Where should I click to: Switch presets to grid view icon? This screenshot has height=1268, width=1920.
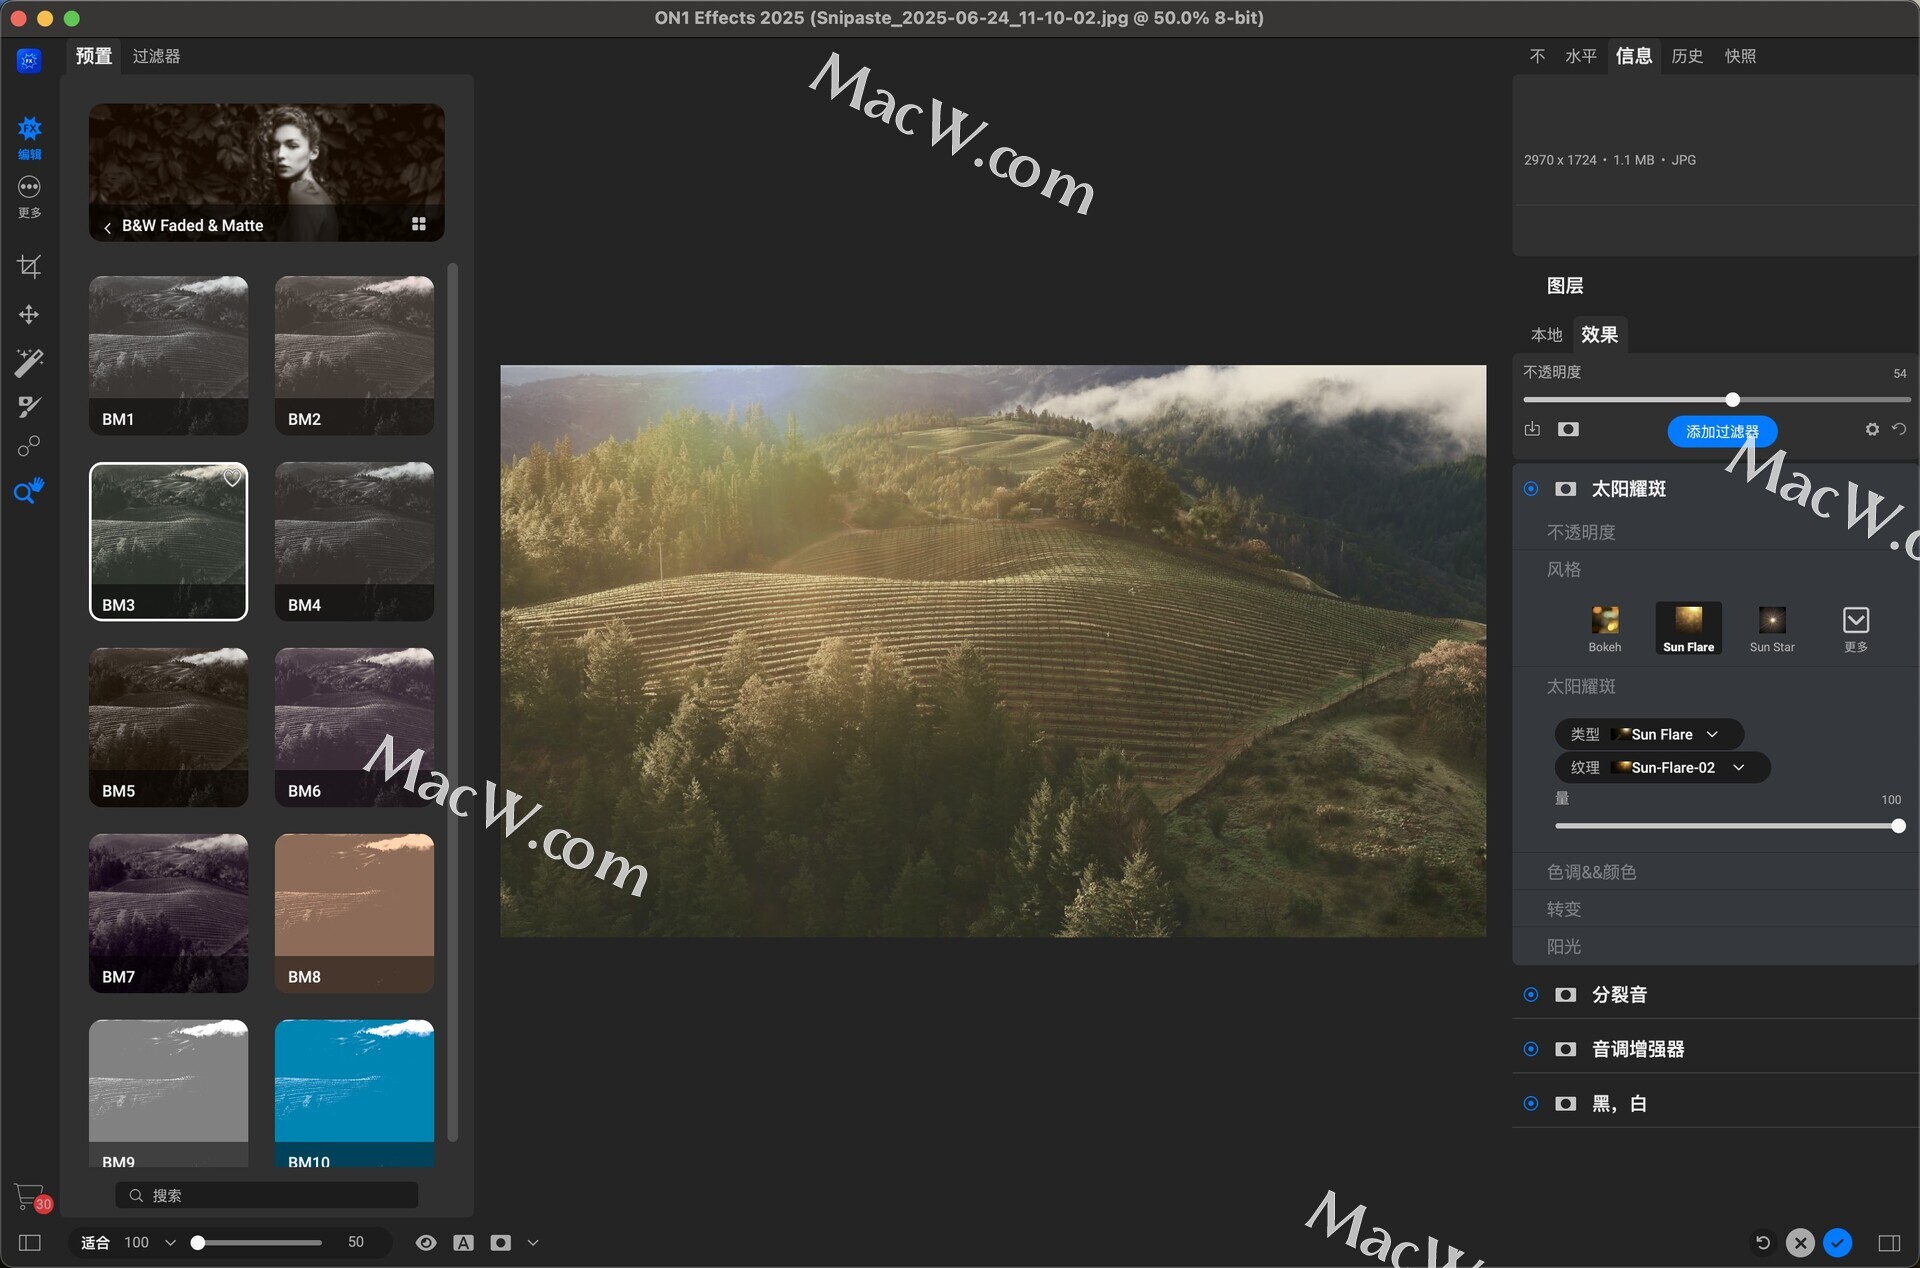point(419,224)
